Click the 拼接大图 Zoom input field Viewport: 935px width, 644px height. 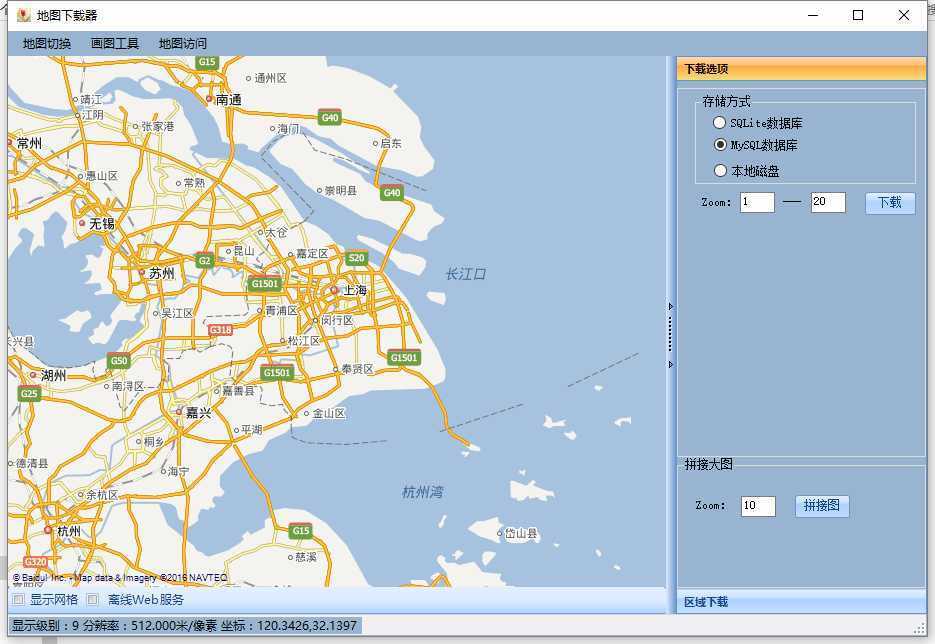[x=758, y=506]
